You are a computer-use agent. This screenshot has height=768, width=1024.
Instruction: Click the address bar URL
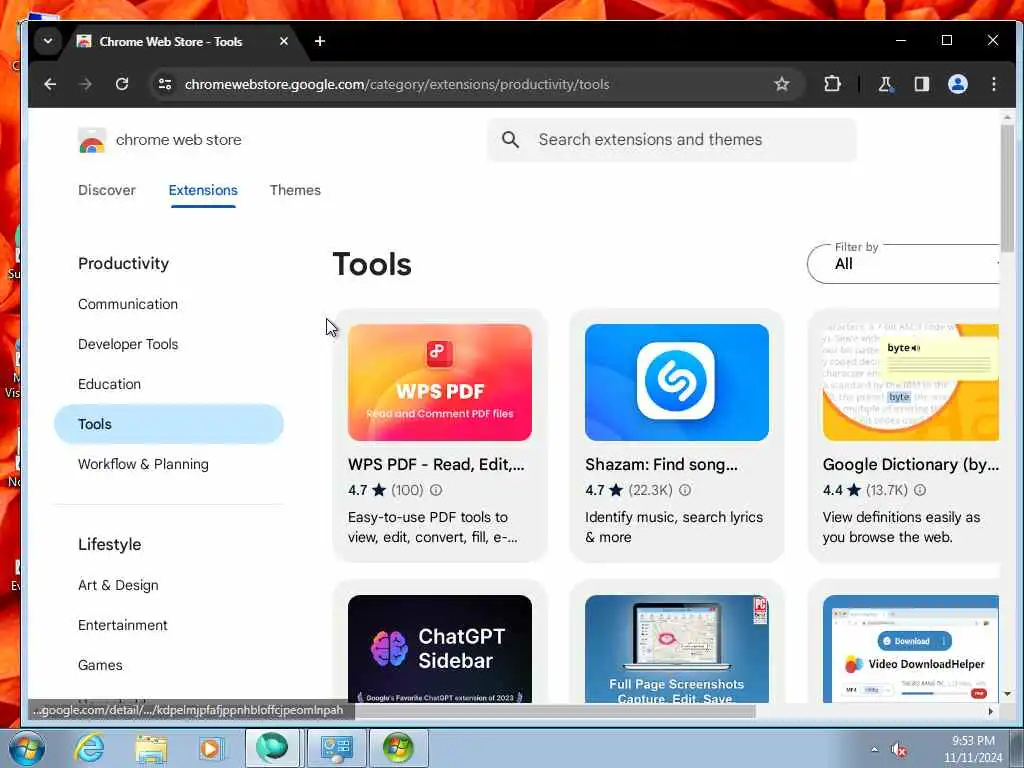[397, 84]
